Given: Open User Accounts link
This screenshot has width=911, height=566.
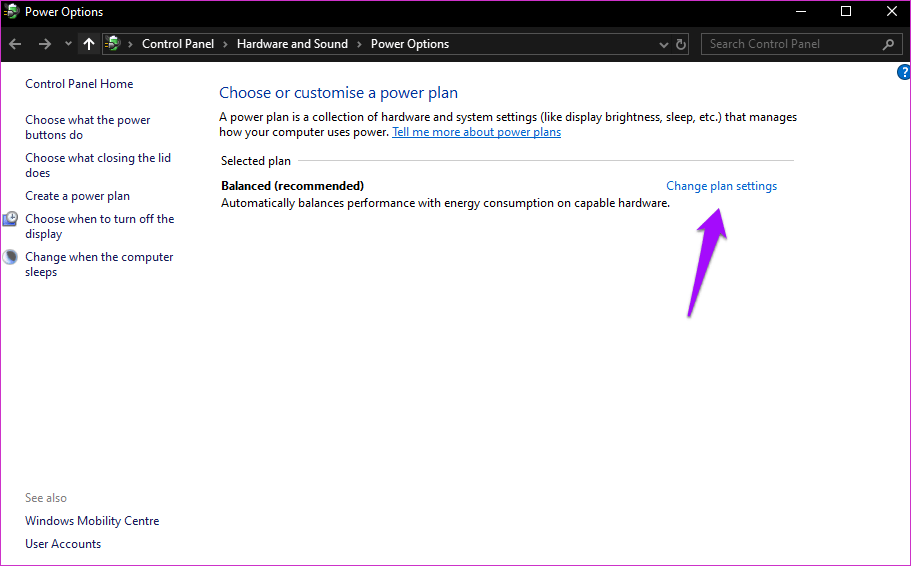Looking at the screenshot, I should pyautogui.click(x=63, y=544).
